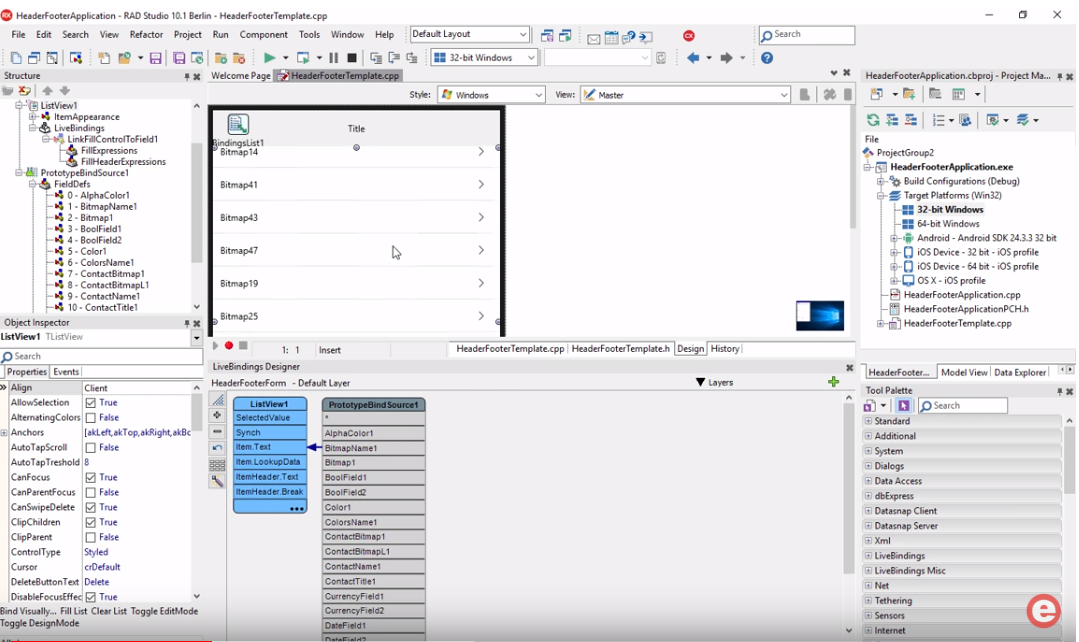Click in the IDE Search field at top
The height and width of the screenshot is (642, 1079).
click(806, 34)
